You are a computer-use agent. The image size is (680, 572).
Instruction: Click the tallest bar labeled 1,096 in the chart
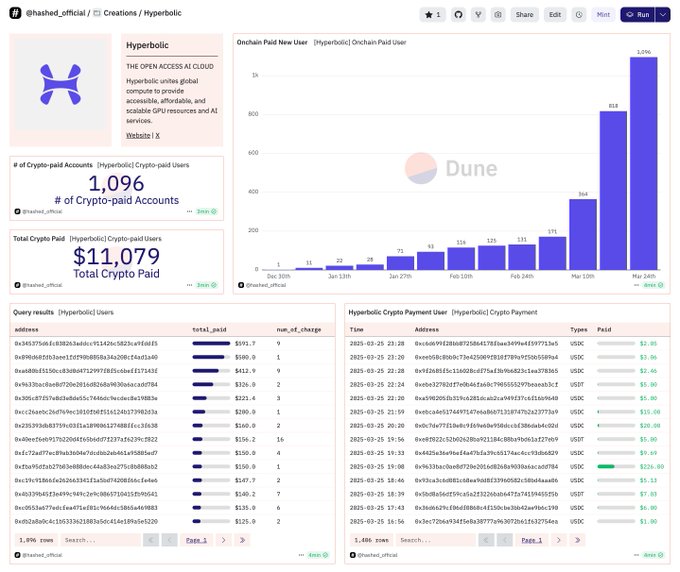click(x=644, y=163)
